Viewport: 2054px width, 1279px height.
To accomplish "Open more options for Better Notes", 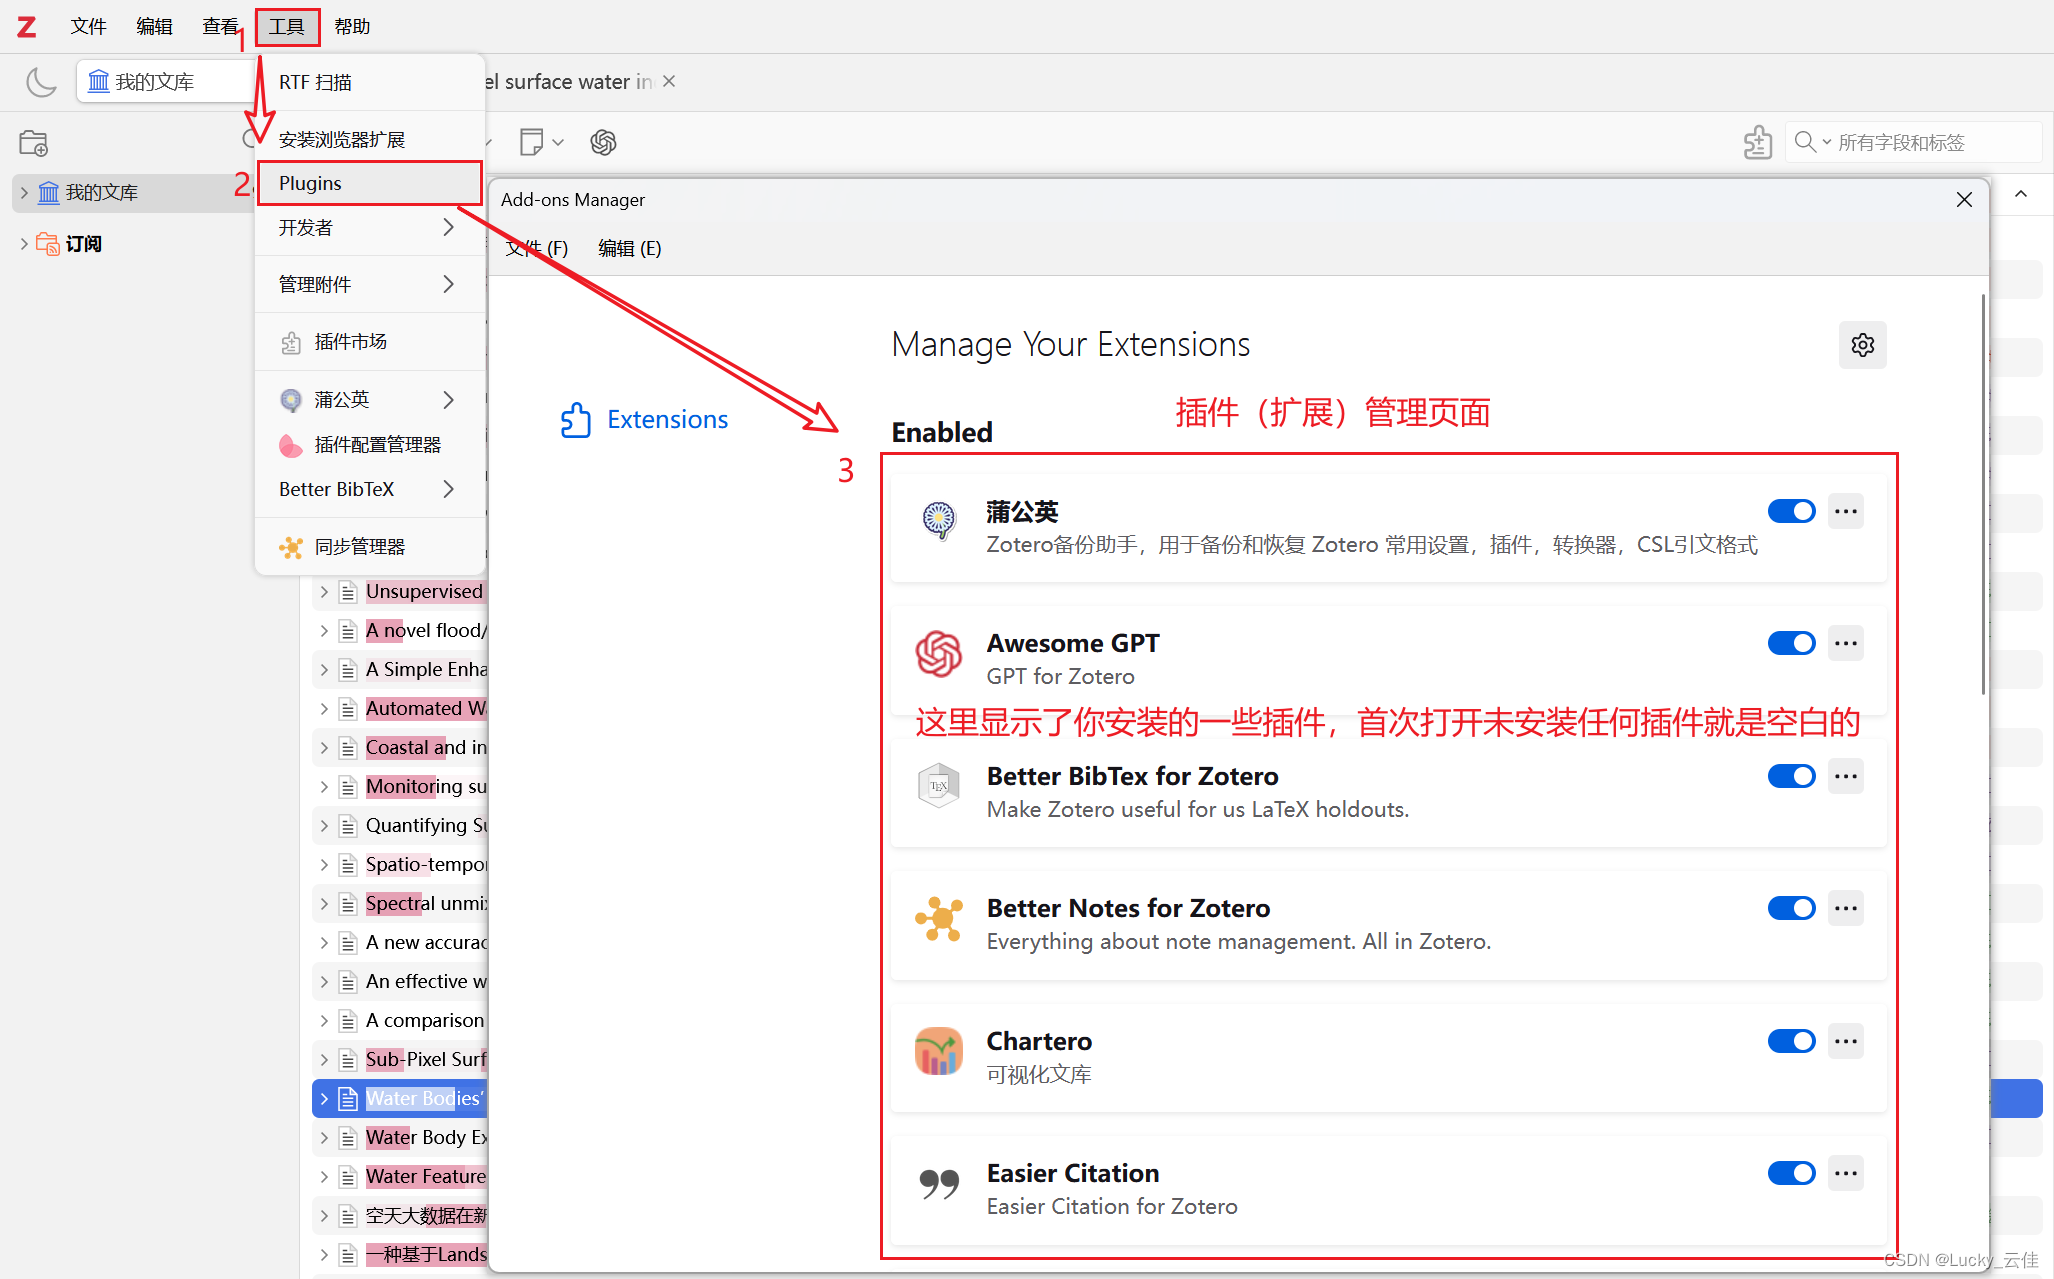I will coord(1846,908).
